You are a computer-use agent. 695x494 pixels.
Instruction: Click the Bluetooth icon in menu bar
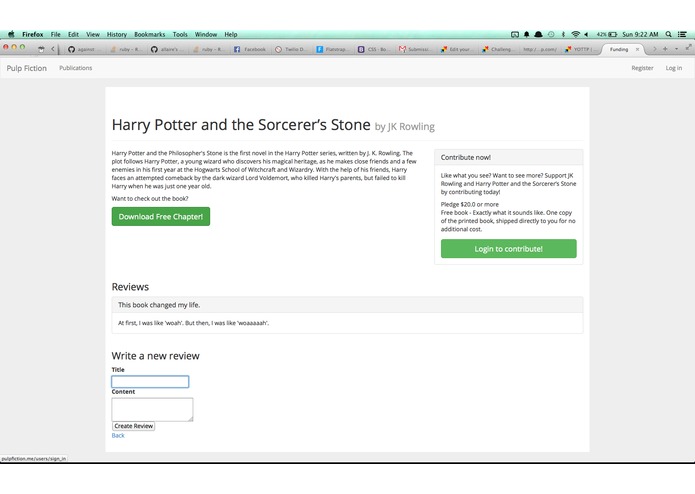[563, 34]
